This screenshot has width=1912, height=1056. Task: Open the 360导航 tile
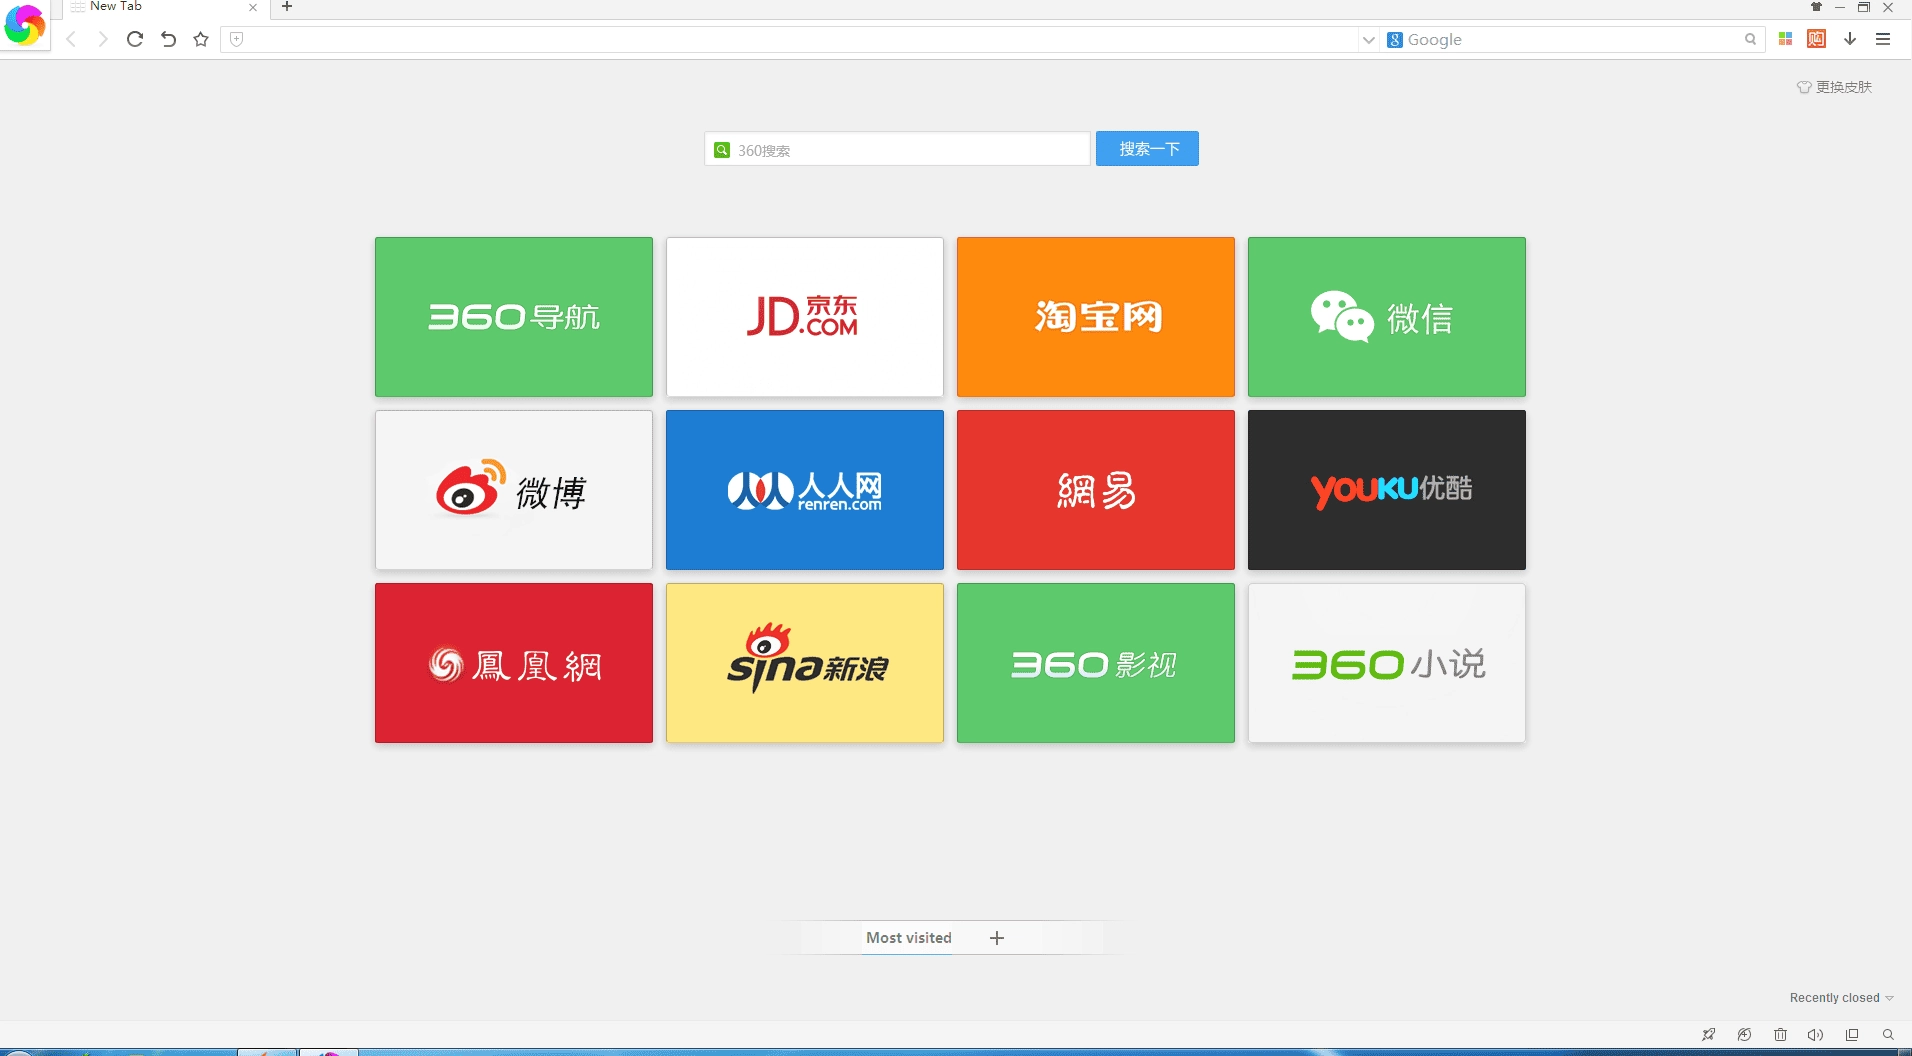click(514, 317)
